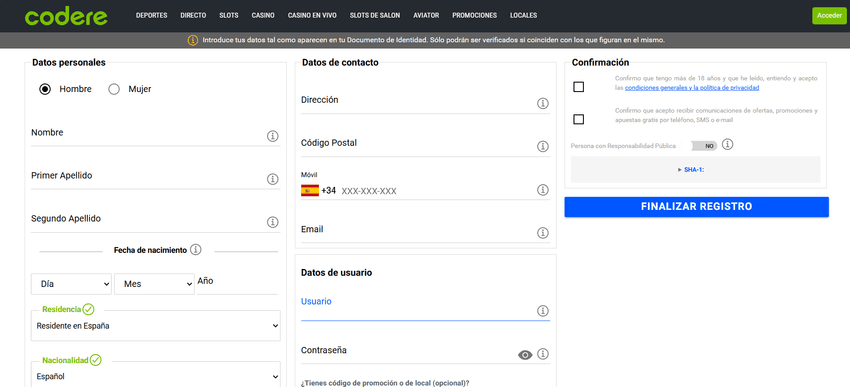Open info icon for Nombre field
The image size is (850, 387).
[273, 136]
